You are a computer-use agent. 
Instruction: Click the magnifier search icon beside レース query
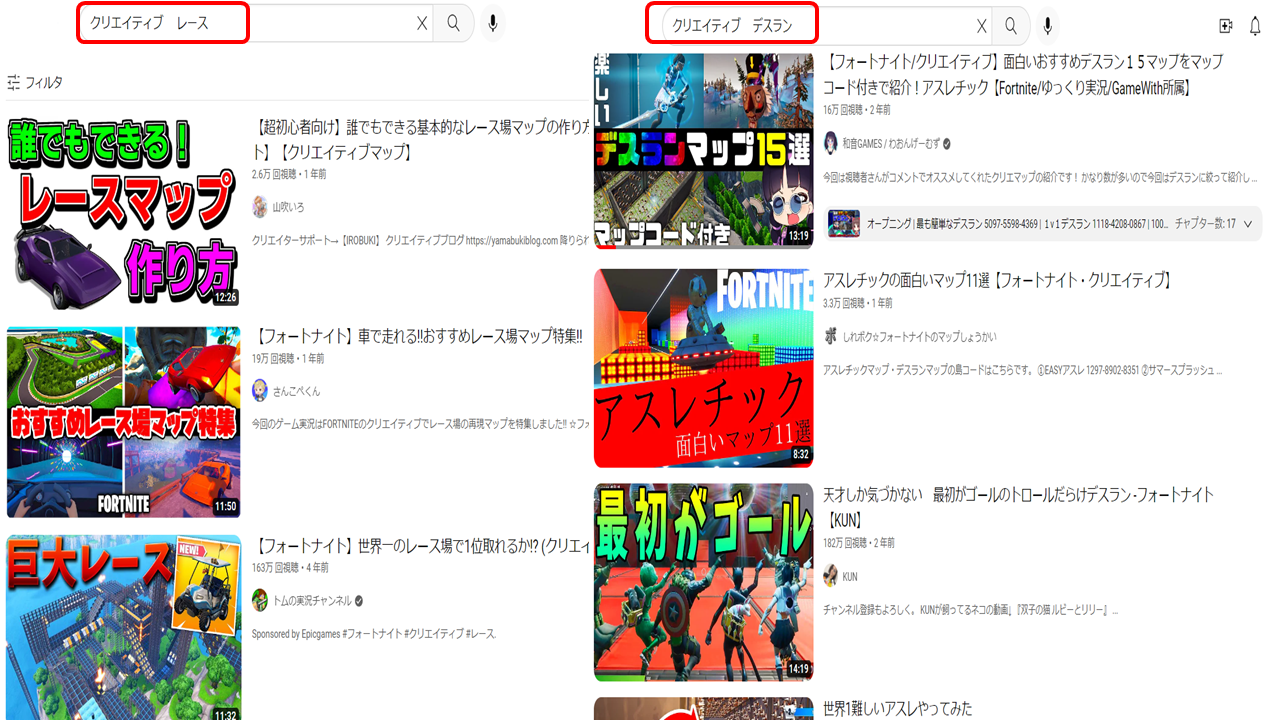pyautogui.click(x=453, y=25)
